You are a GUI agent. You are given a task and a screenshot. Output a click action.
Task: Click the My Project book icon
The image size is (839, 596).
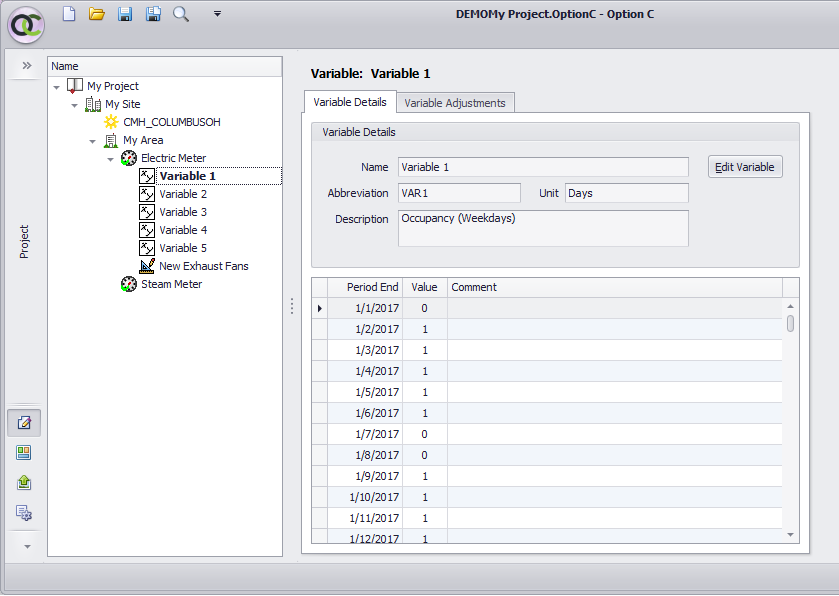75,86
